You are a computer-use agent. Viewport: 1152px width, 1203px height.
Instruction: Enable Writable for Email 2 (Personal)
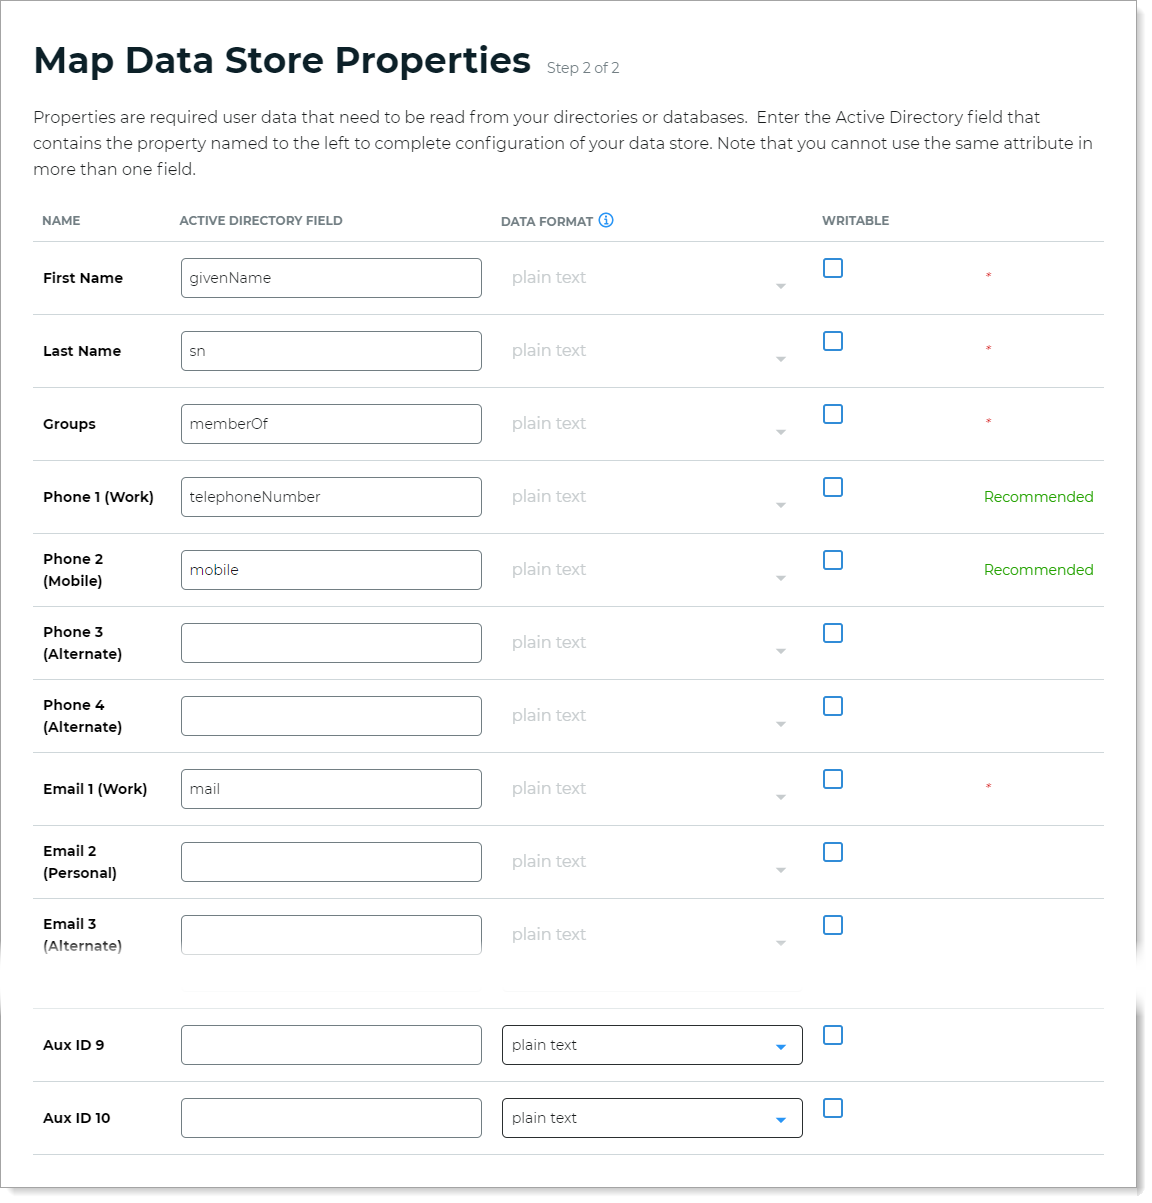coord(833,852)
